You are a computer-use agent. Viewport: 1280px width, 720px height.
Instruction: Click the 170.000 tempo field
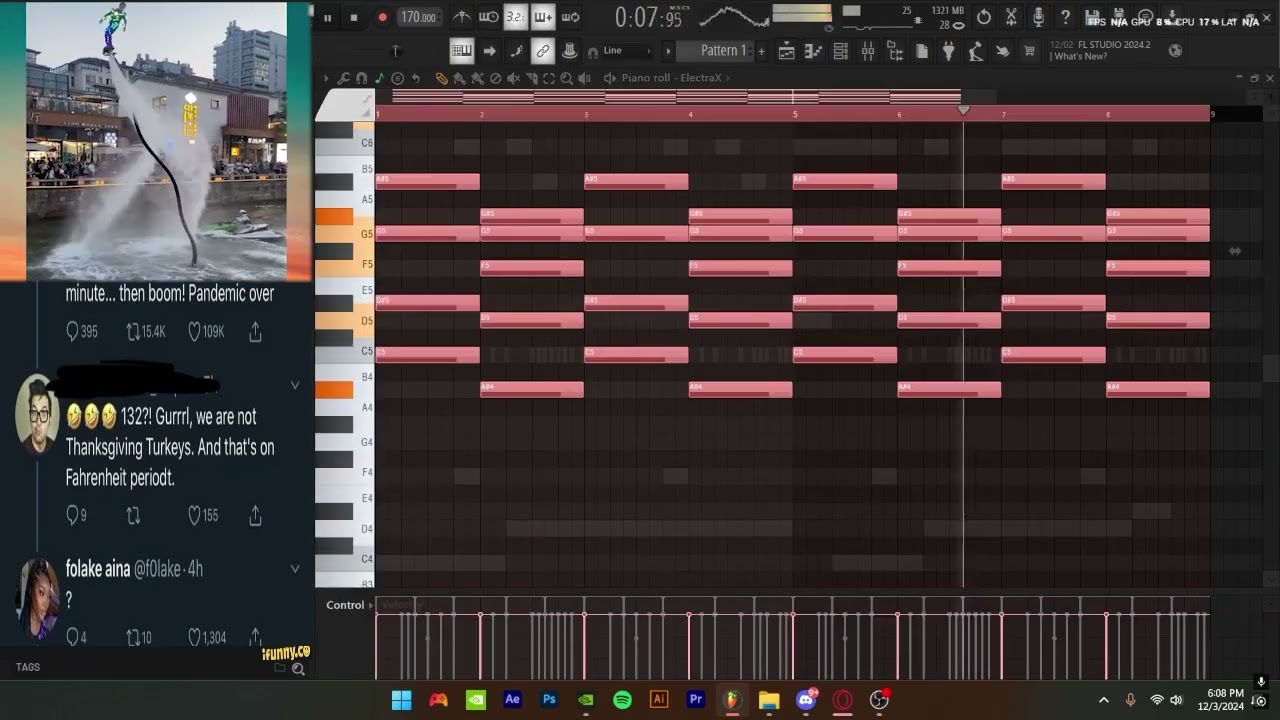click(x=420, y=17)
